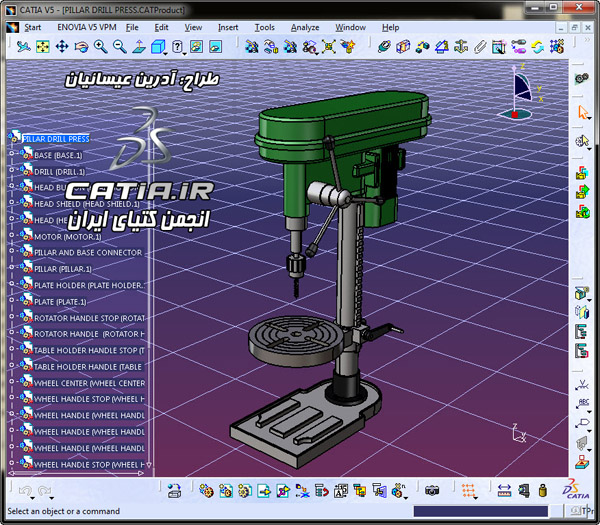Click the Redo arrow icon
600x525 pixels.
(x=44, y=490)
